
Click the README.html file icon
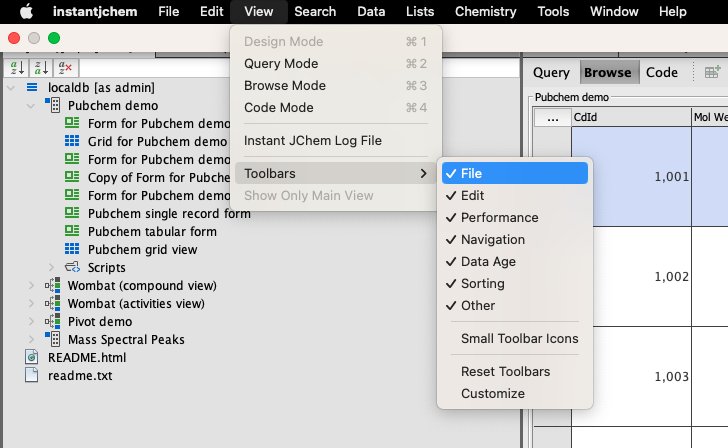pos(31,358)
